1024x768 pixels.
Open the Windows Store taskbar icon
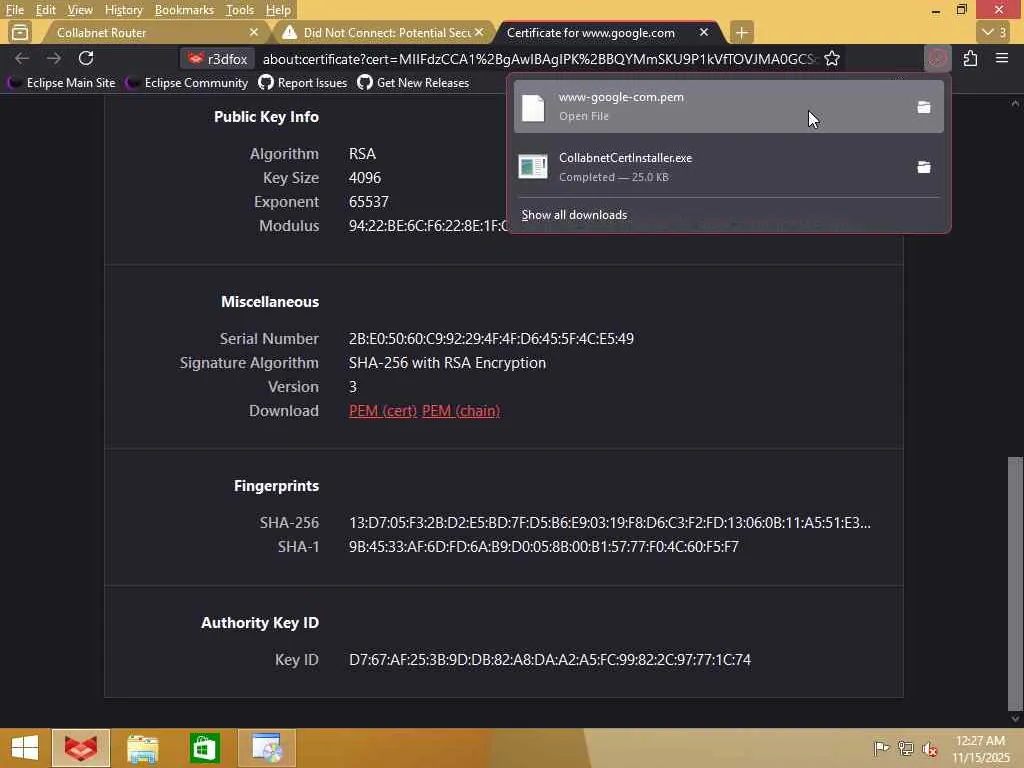204,748
